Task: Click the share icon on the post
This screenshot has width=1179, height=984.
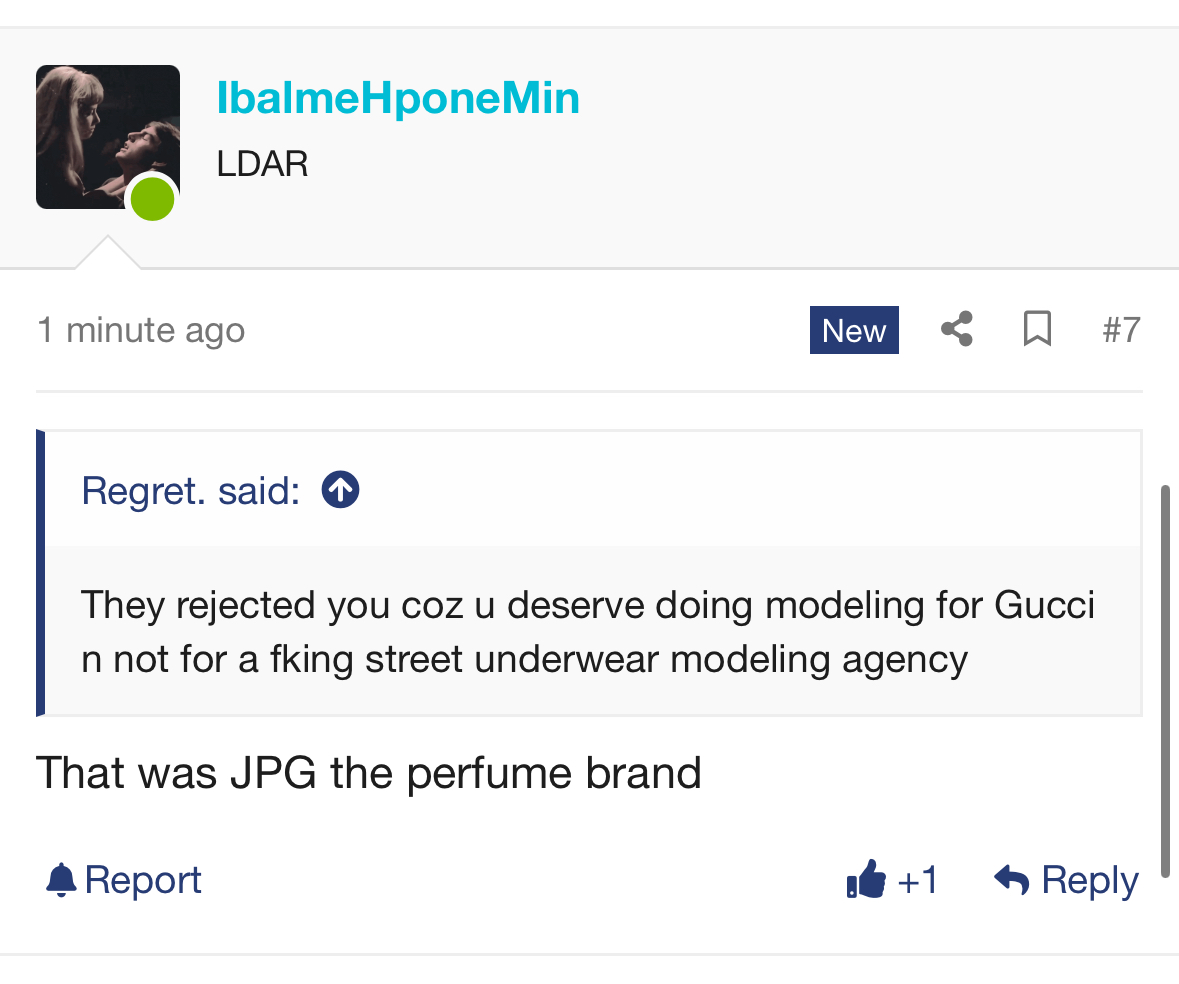Action: click(x=956, y=329)
